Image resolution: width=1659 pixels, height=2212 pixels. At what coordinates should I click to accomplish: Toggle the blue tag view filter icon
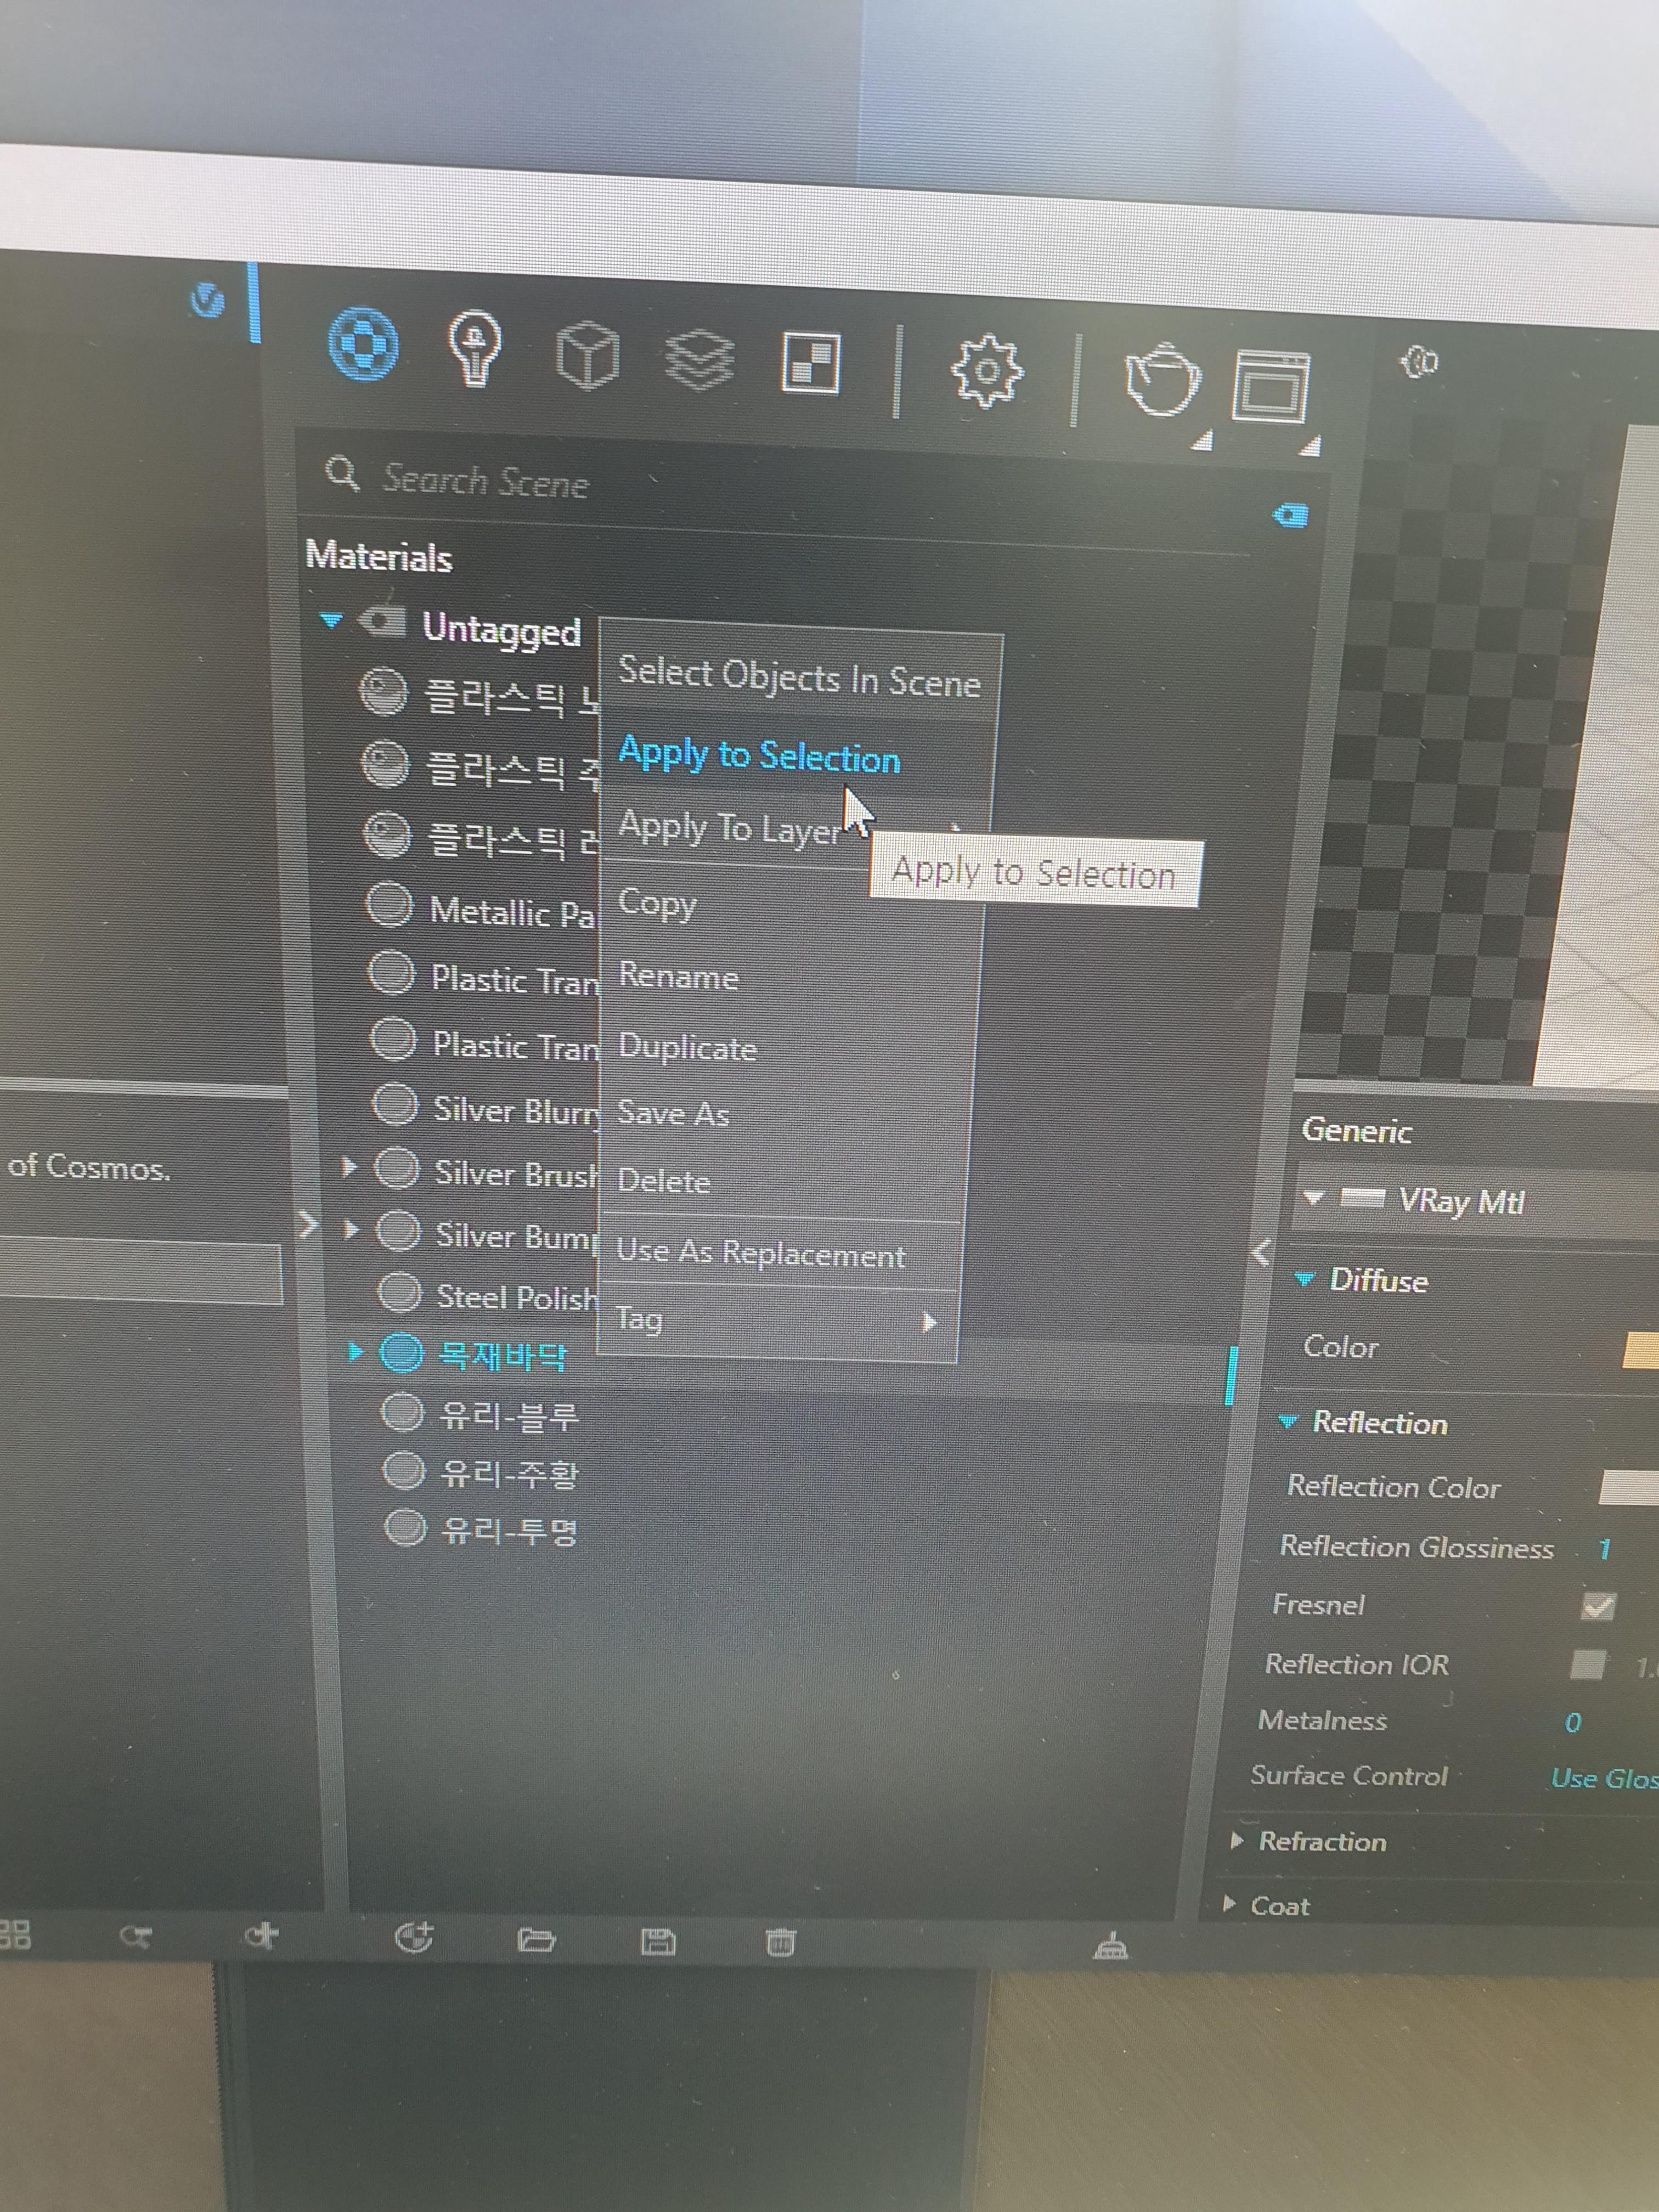(x=1290, y=515)
